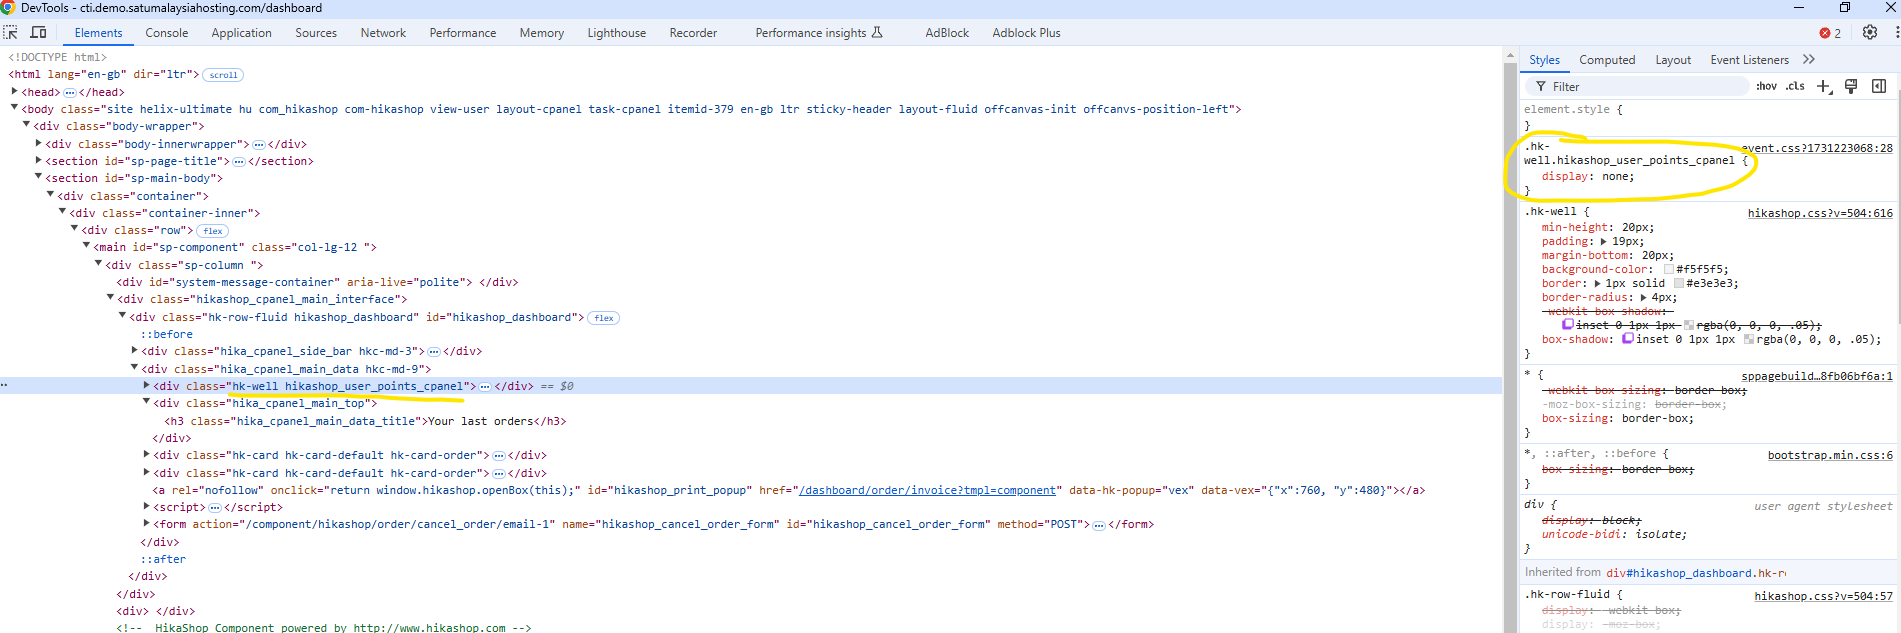Click the flex badge on row div
1901x633 pixels.
(213, 231)
